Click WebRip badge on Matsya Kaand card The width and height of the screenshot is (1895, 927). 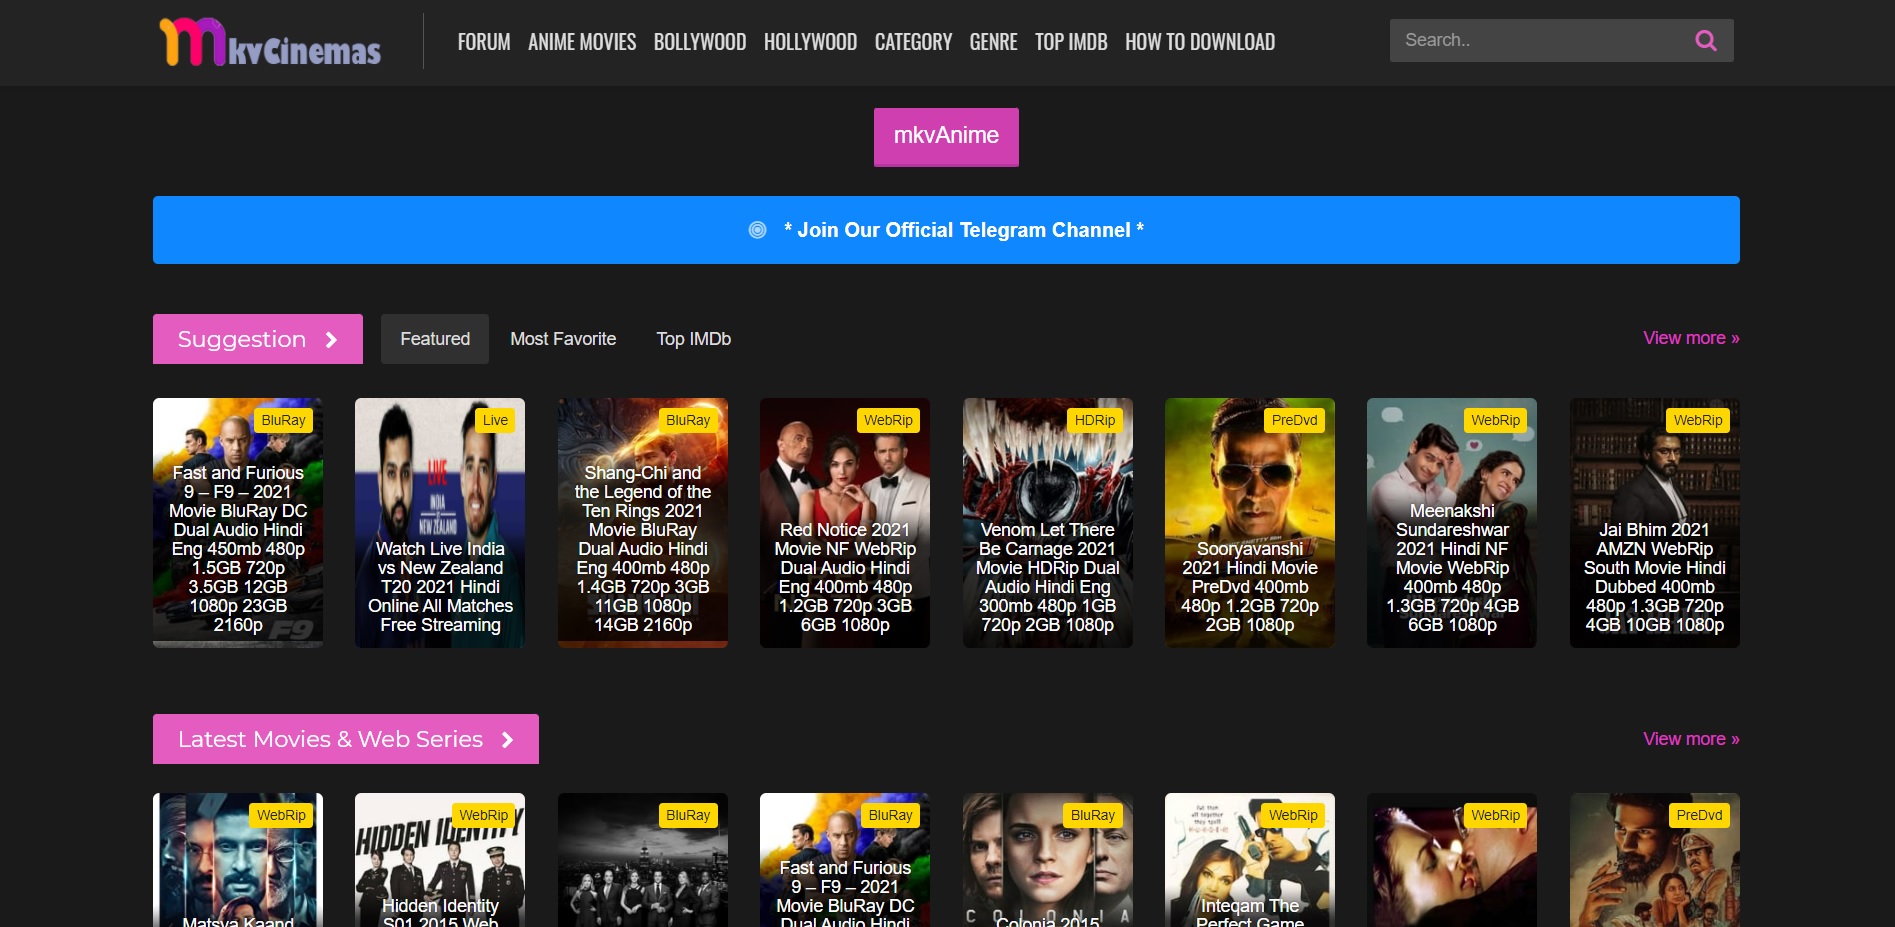click(281, 815)
